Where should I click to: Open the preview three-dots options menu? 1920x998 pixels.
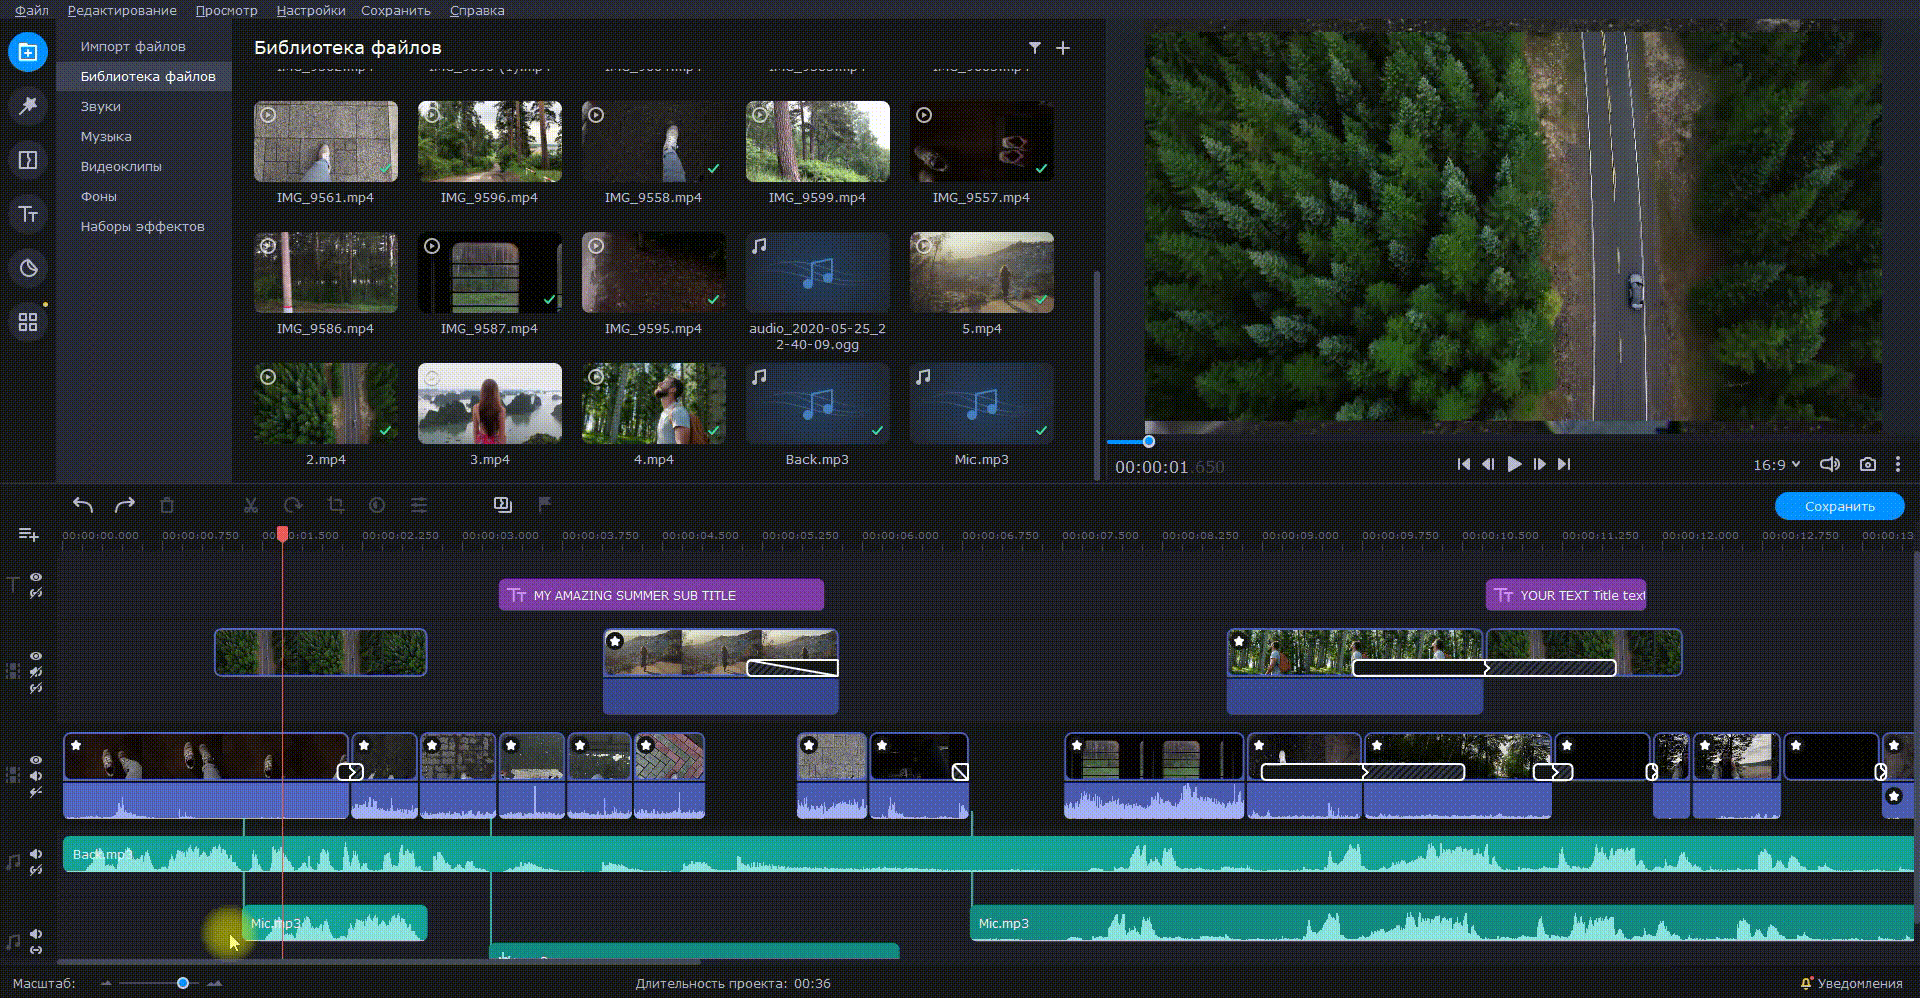click(x=1898, y=464)
